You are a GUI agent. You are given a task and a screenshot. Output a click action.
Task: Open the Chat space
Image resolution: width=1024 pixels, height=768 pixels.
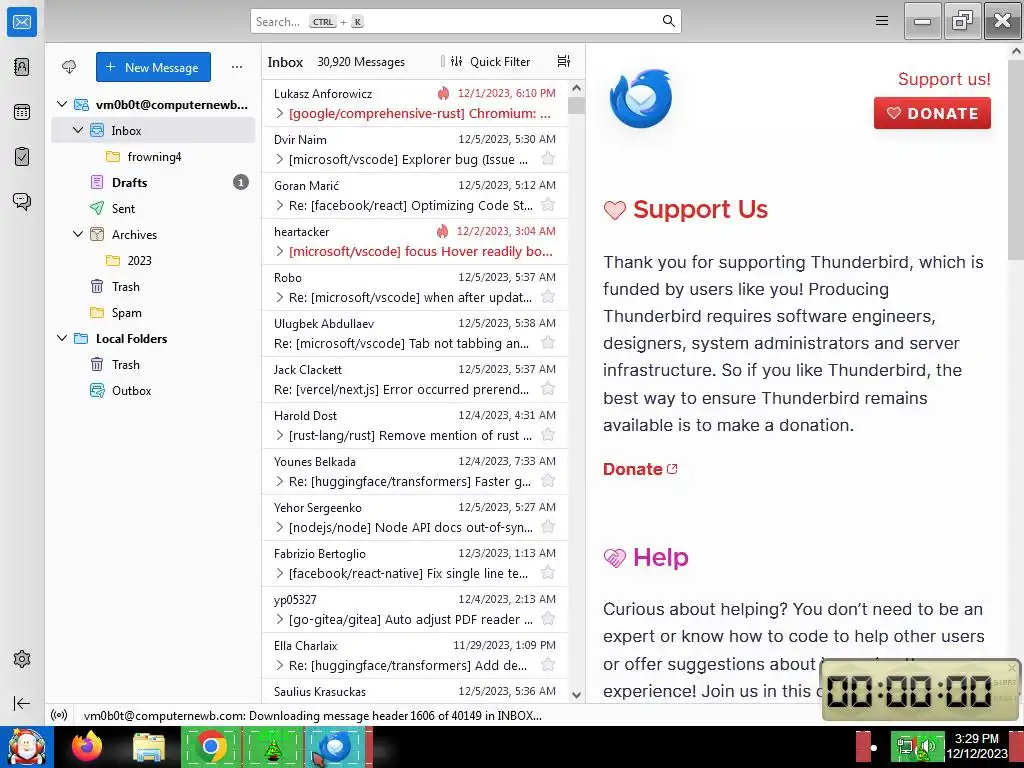coord(22,201)
